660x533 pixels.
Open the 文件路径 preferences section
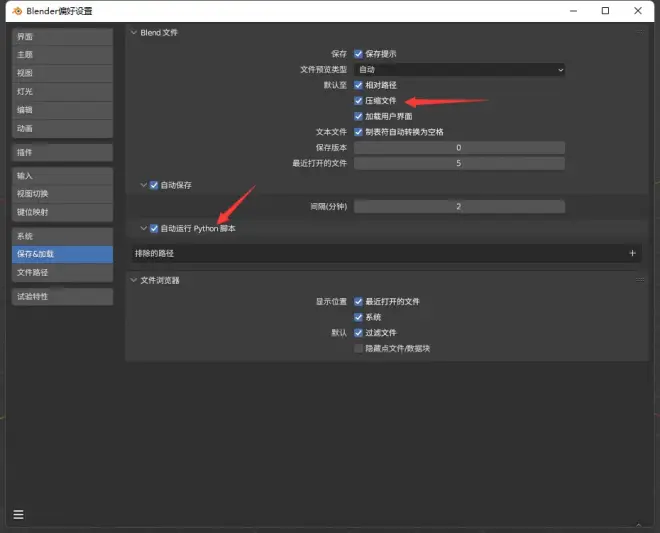pos(62,273)
